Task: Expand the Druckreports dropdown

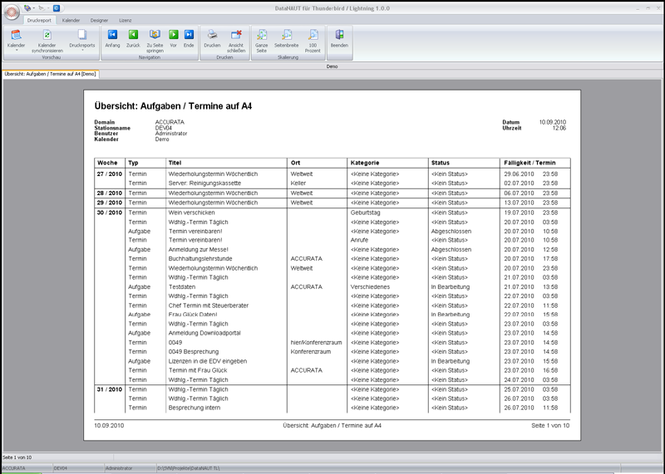Action: (x=82, y=50)
